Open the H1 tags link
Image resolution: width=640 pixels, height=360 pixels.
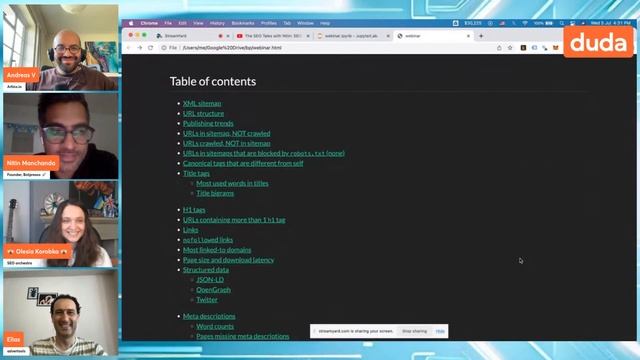(194, 210)
